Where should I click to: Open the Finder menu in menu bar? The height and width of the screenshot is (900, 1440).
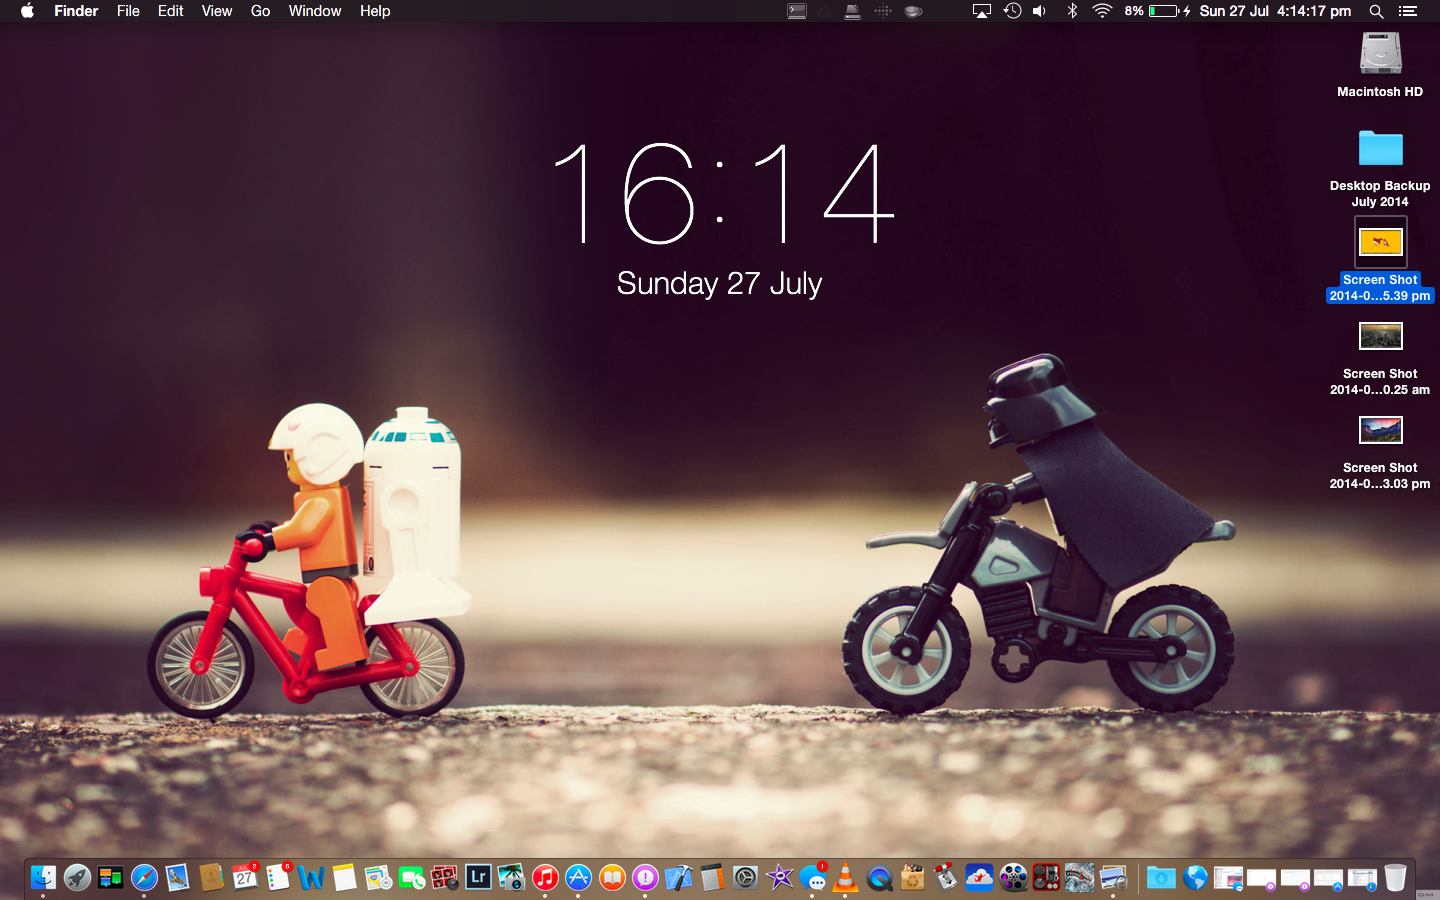pyautogui.click(x=76, y=11)
